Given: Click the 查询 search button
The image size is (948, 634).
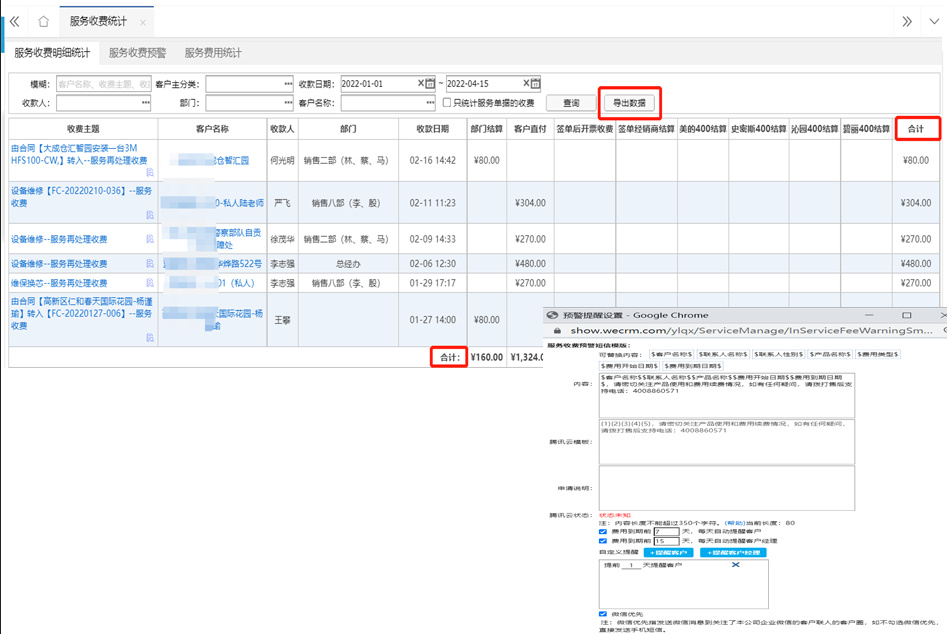Looking at the screenshot, I should coord(571,103).
